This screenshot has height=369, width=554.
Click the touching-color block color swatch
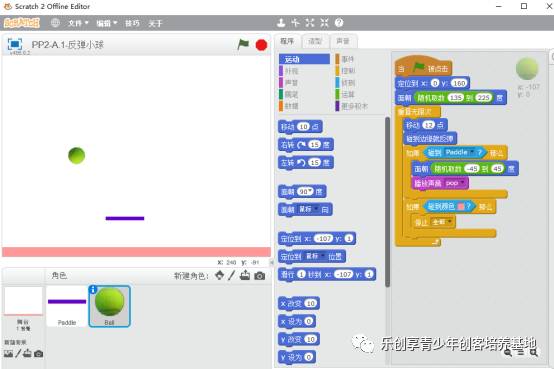click(461, 206)
